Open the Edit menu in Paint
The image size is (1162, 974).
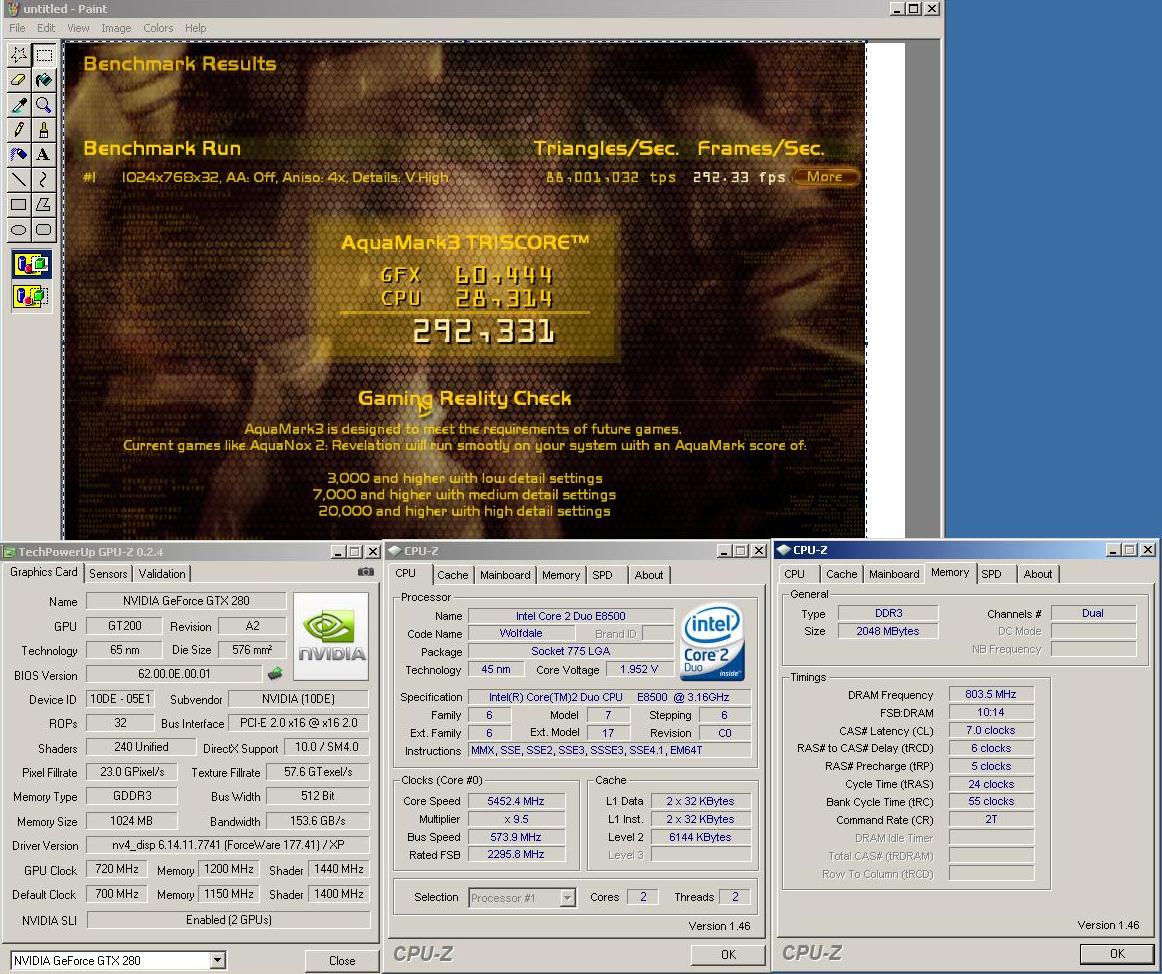[x=46, y=28]
